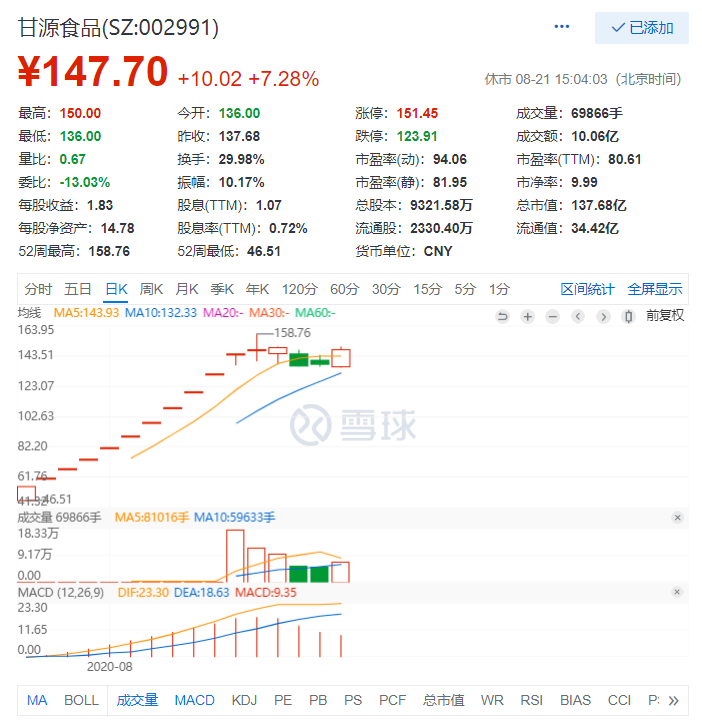Click the MA60 legend label

[315, 313]
